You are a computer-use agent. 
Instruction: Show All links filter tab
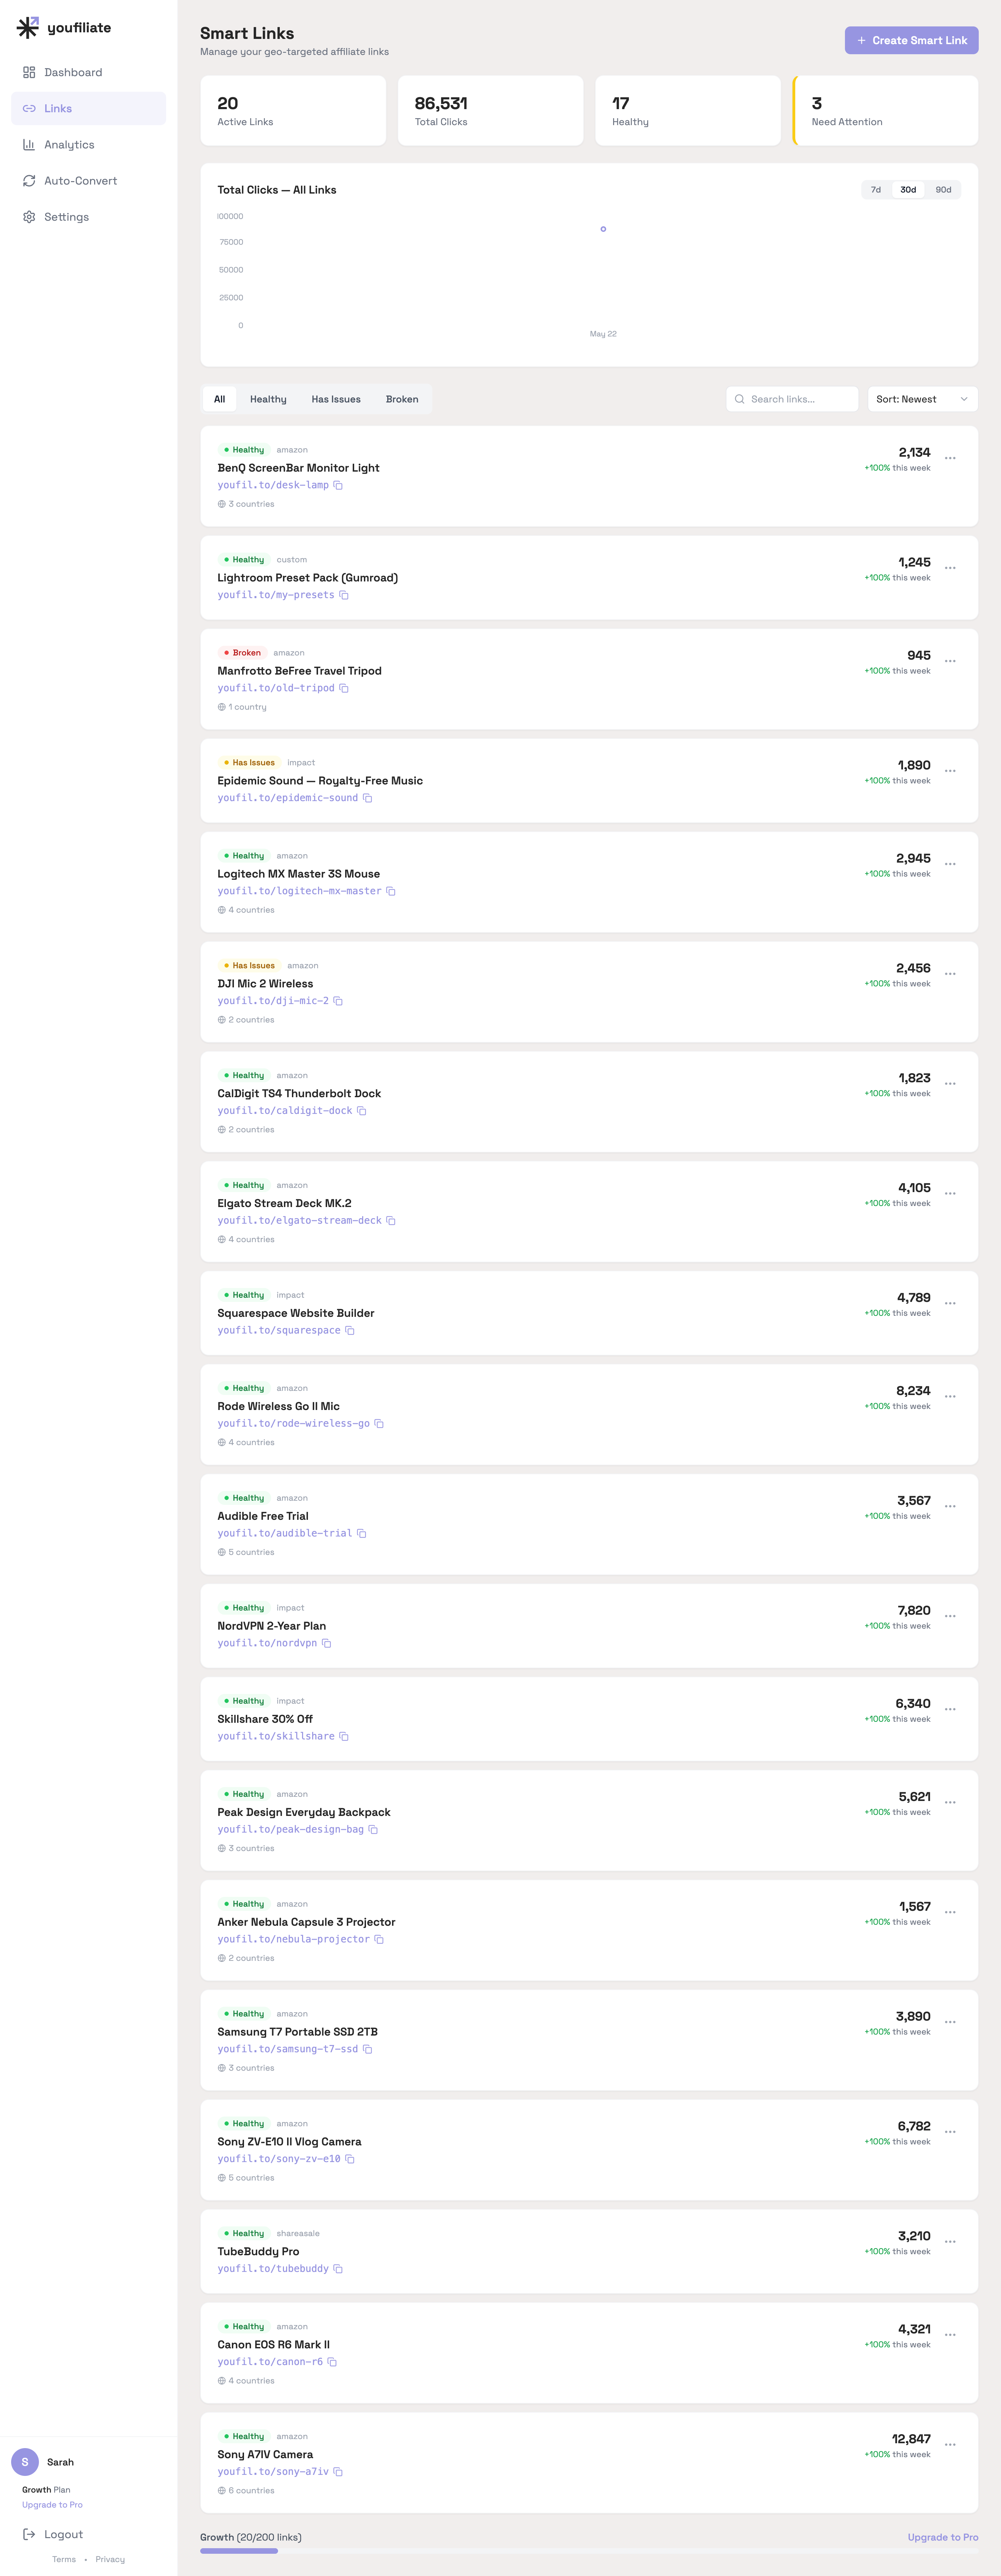[219, 399]
